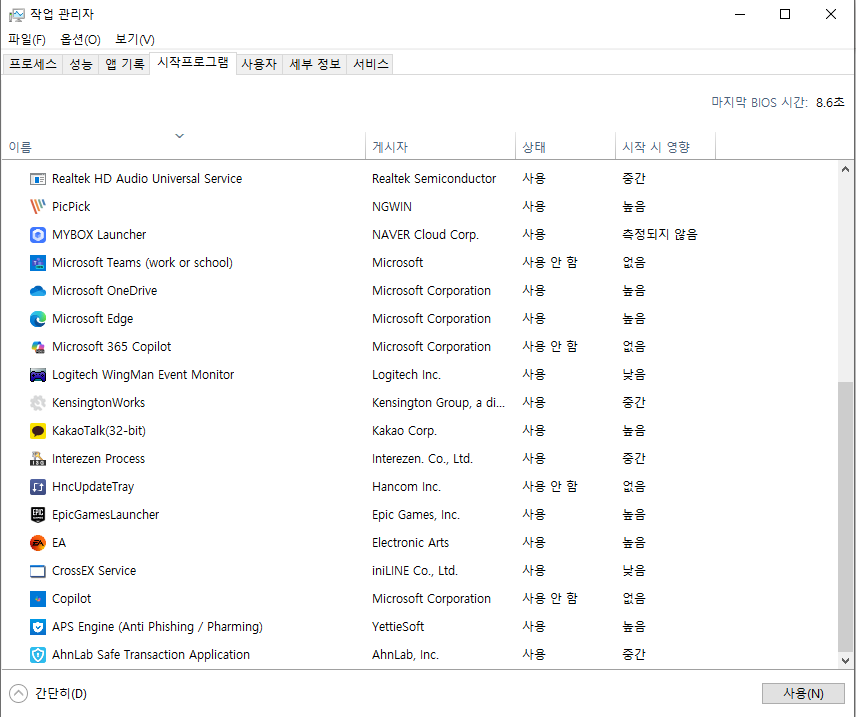The image size is (856, 717).
Task: Click the EA app icon
Action: (x=38, y=543)
